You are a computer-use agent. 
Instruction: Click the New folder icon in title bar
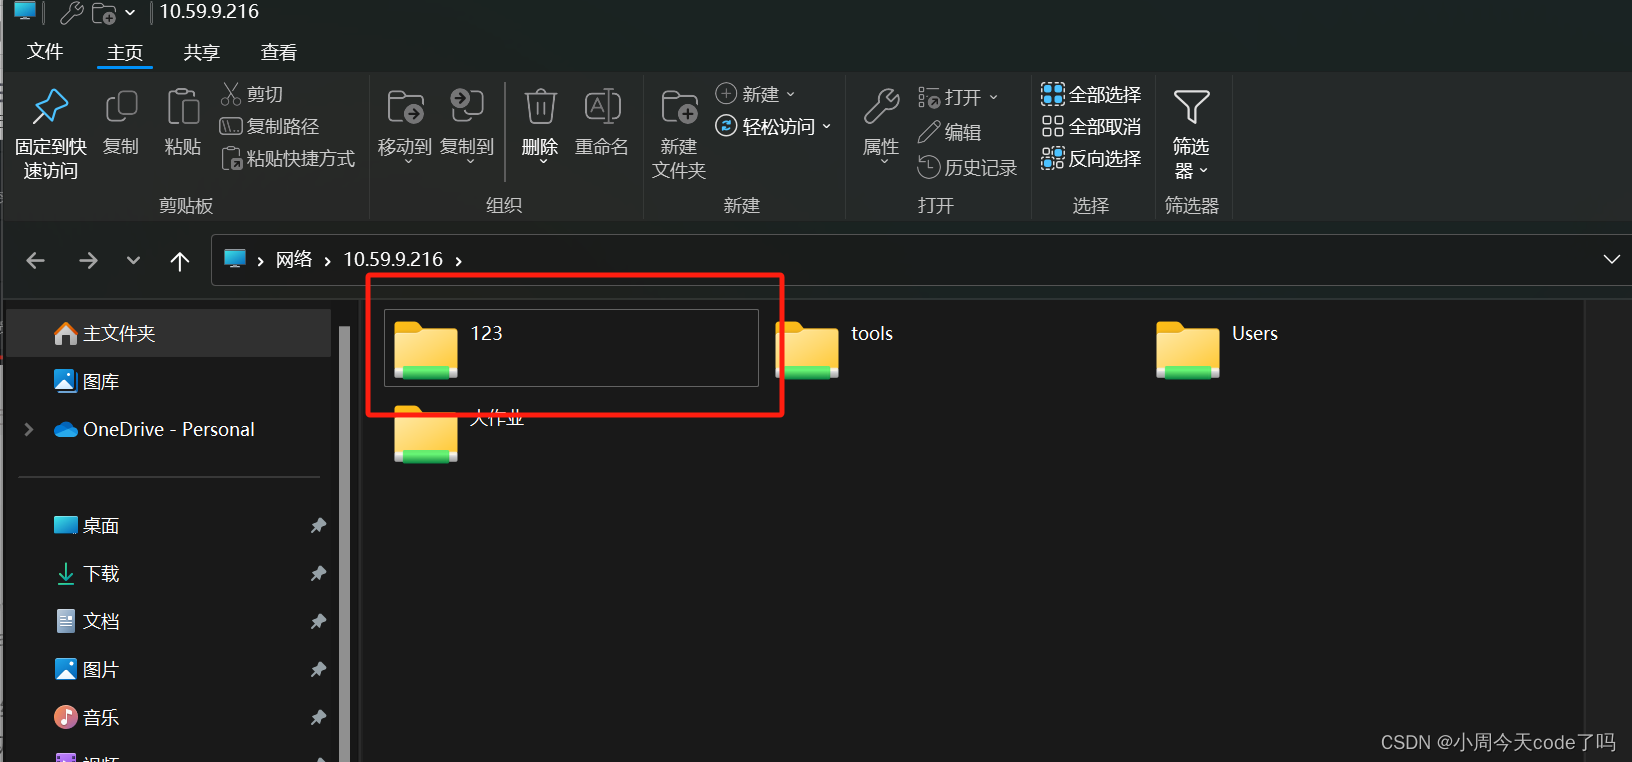pos(103,13)
